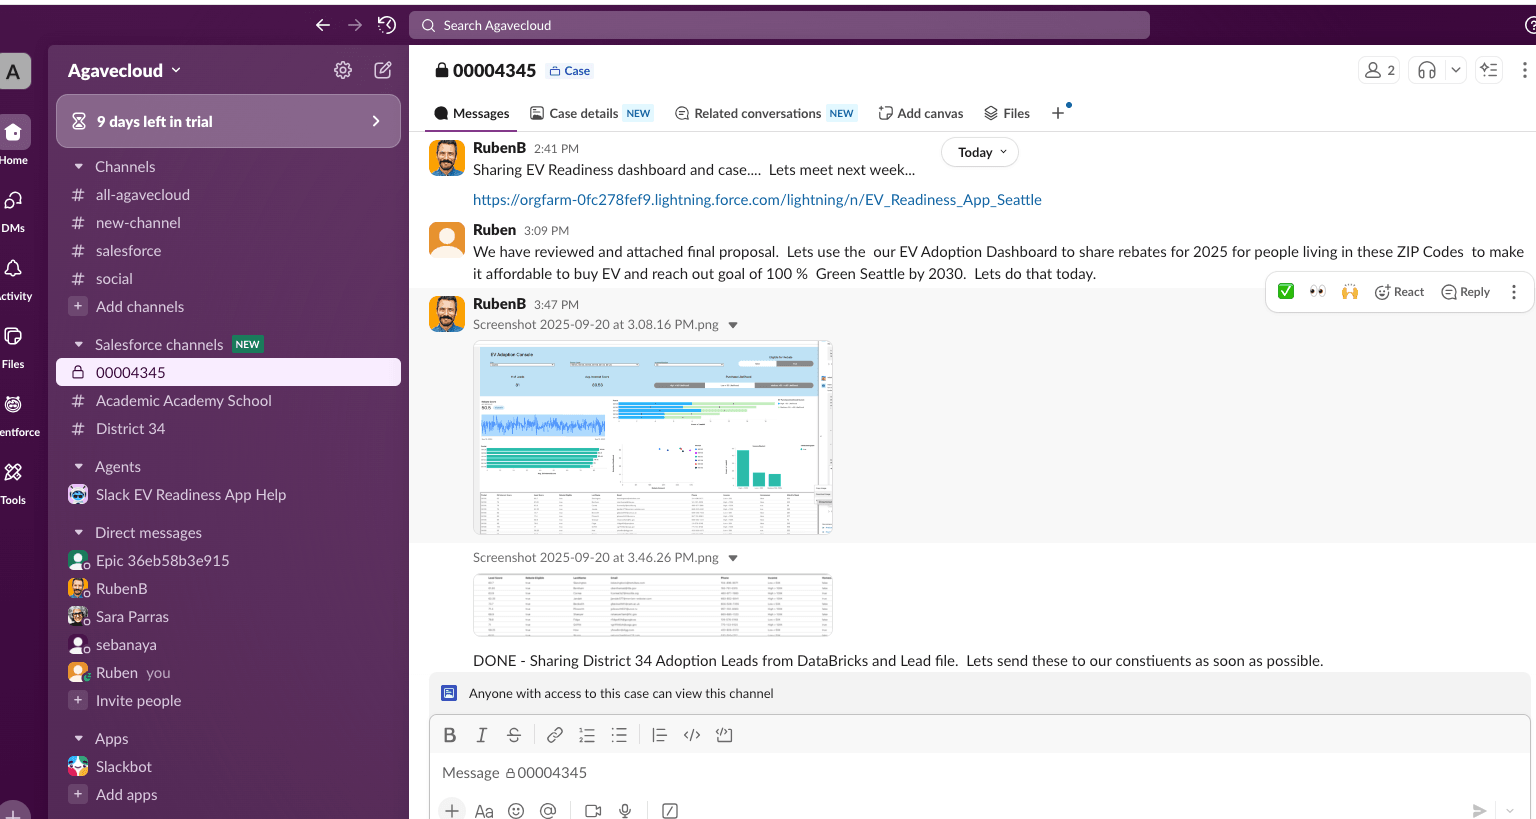Open workspace settings gear icon
The image size is (1536, 819).
(343, 70)
